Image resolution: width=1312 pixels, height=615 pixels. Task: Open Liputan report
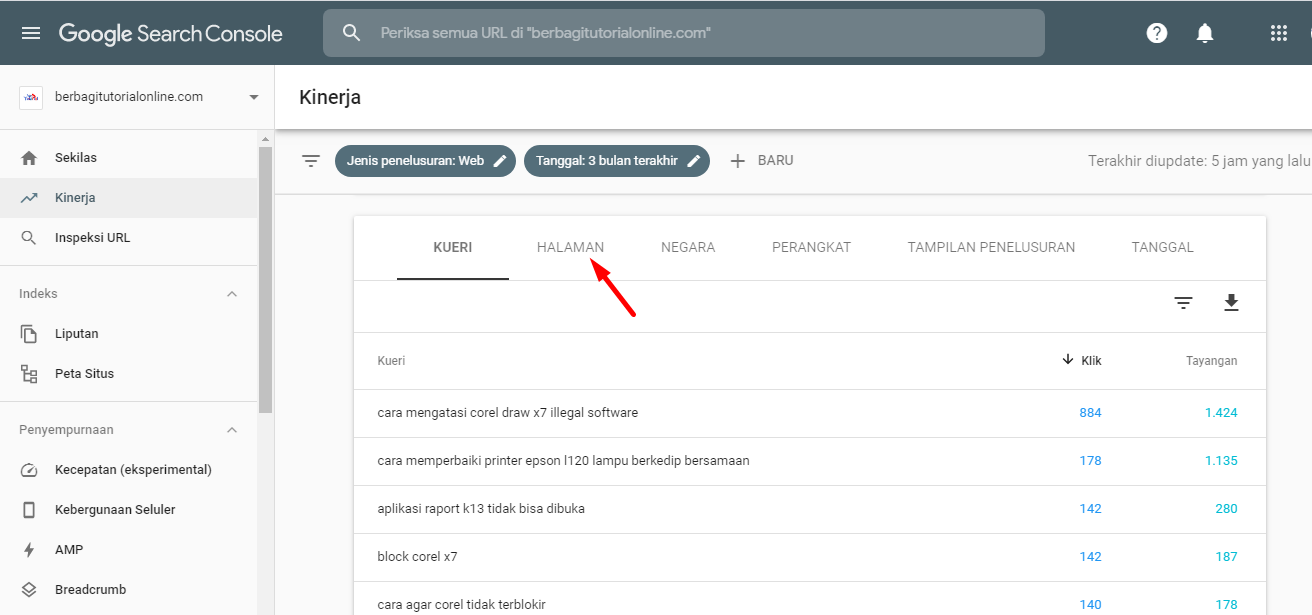(128, 334)
